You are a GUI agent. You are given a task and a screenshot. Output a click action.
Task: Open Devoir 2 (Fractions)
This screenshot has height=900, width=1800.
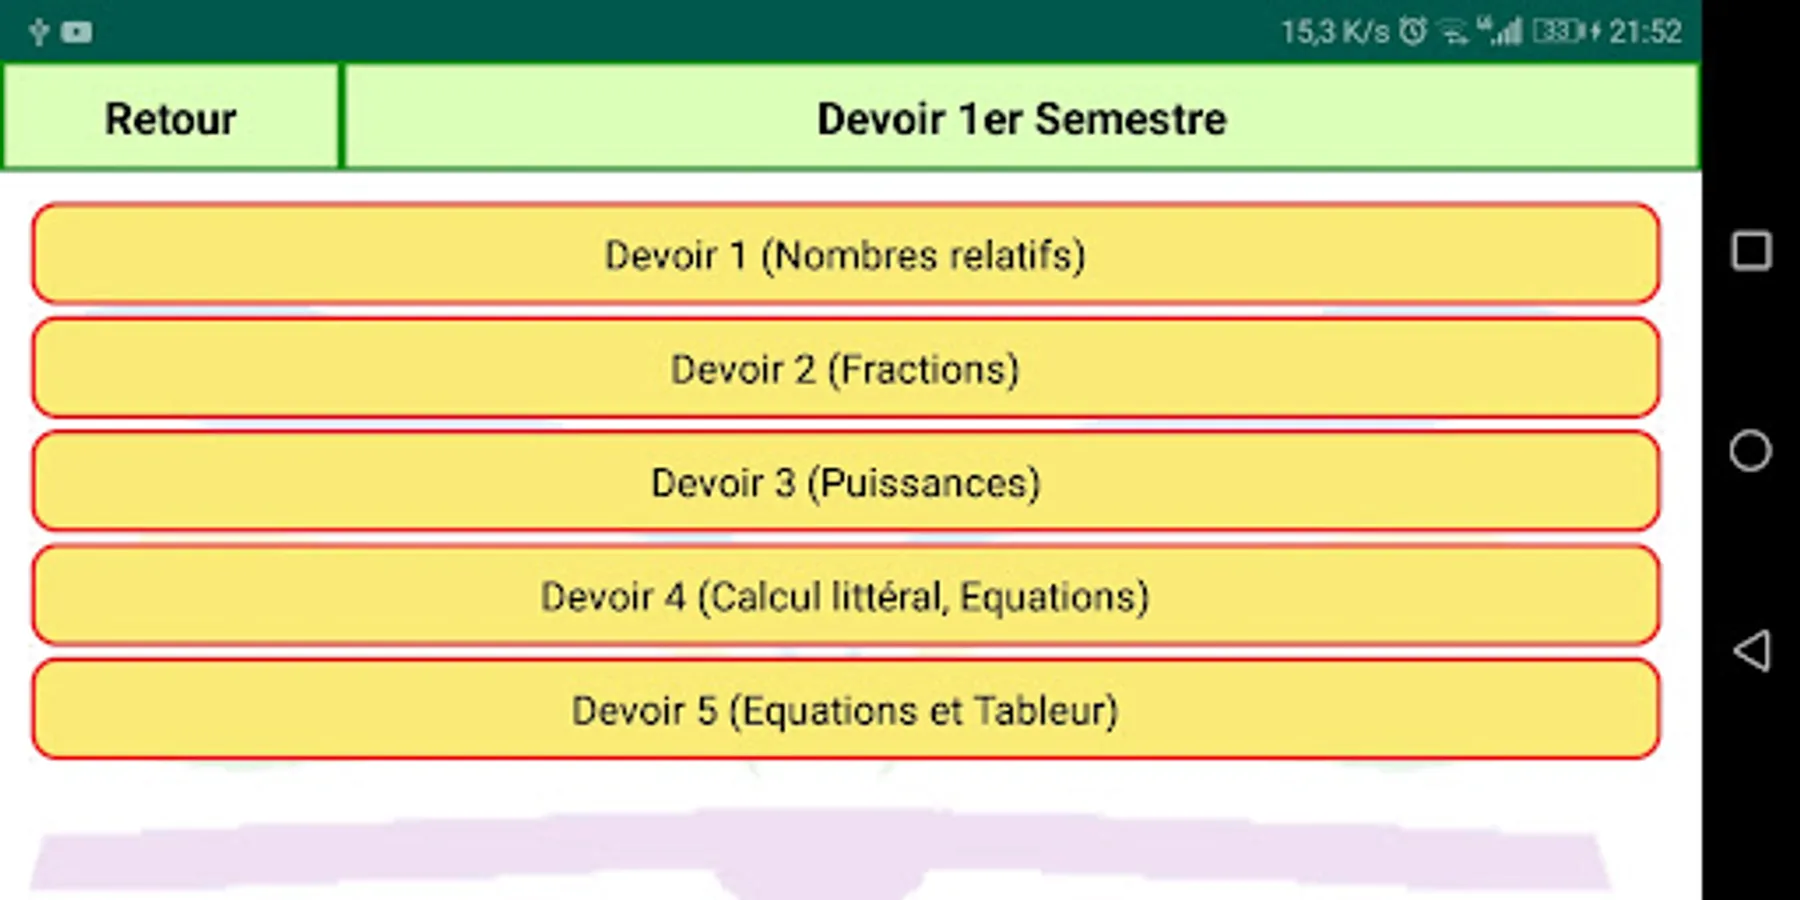[x=846, y=368]
